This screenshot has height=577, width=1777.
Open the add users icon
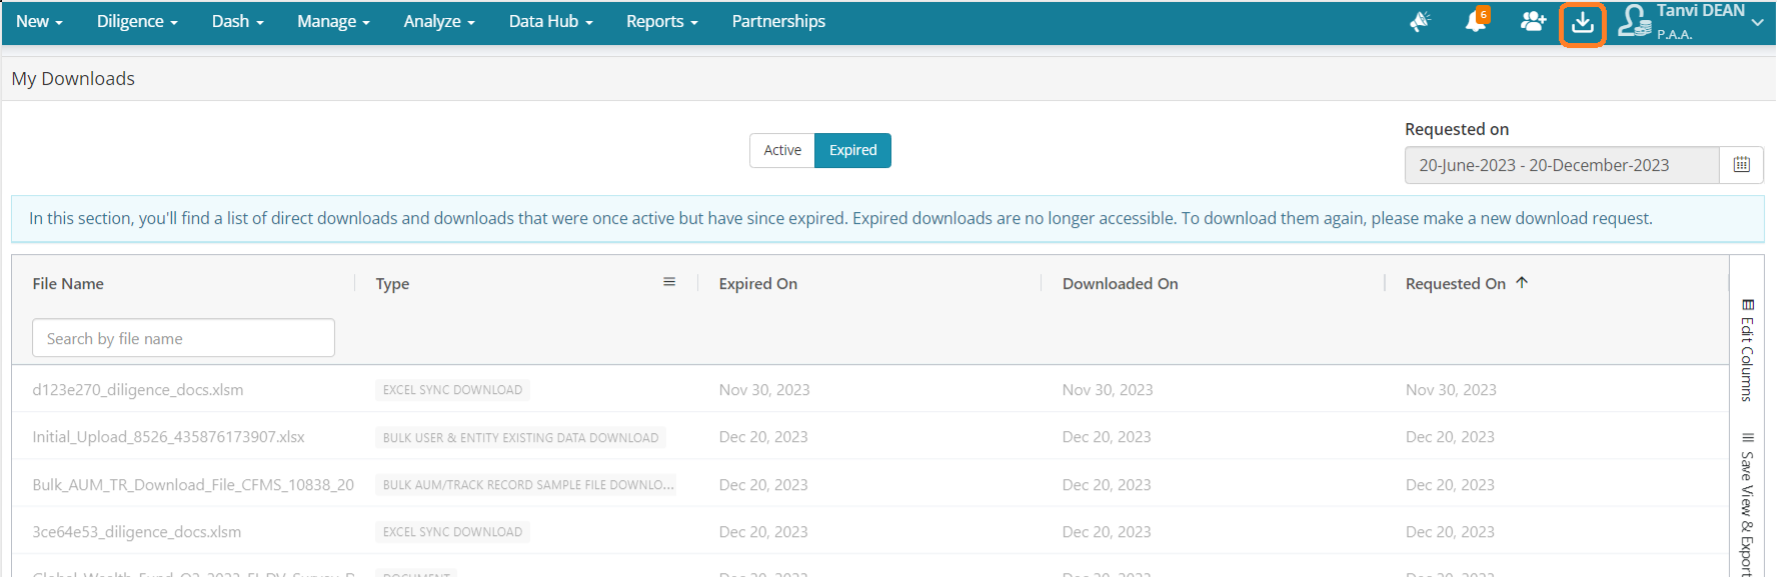tap(1532, 21)
